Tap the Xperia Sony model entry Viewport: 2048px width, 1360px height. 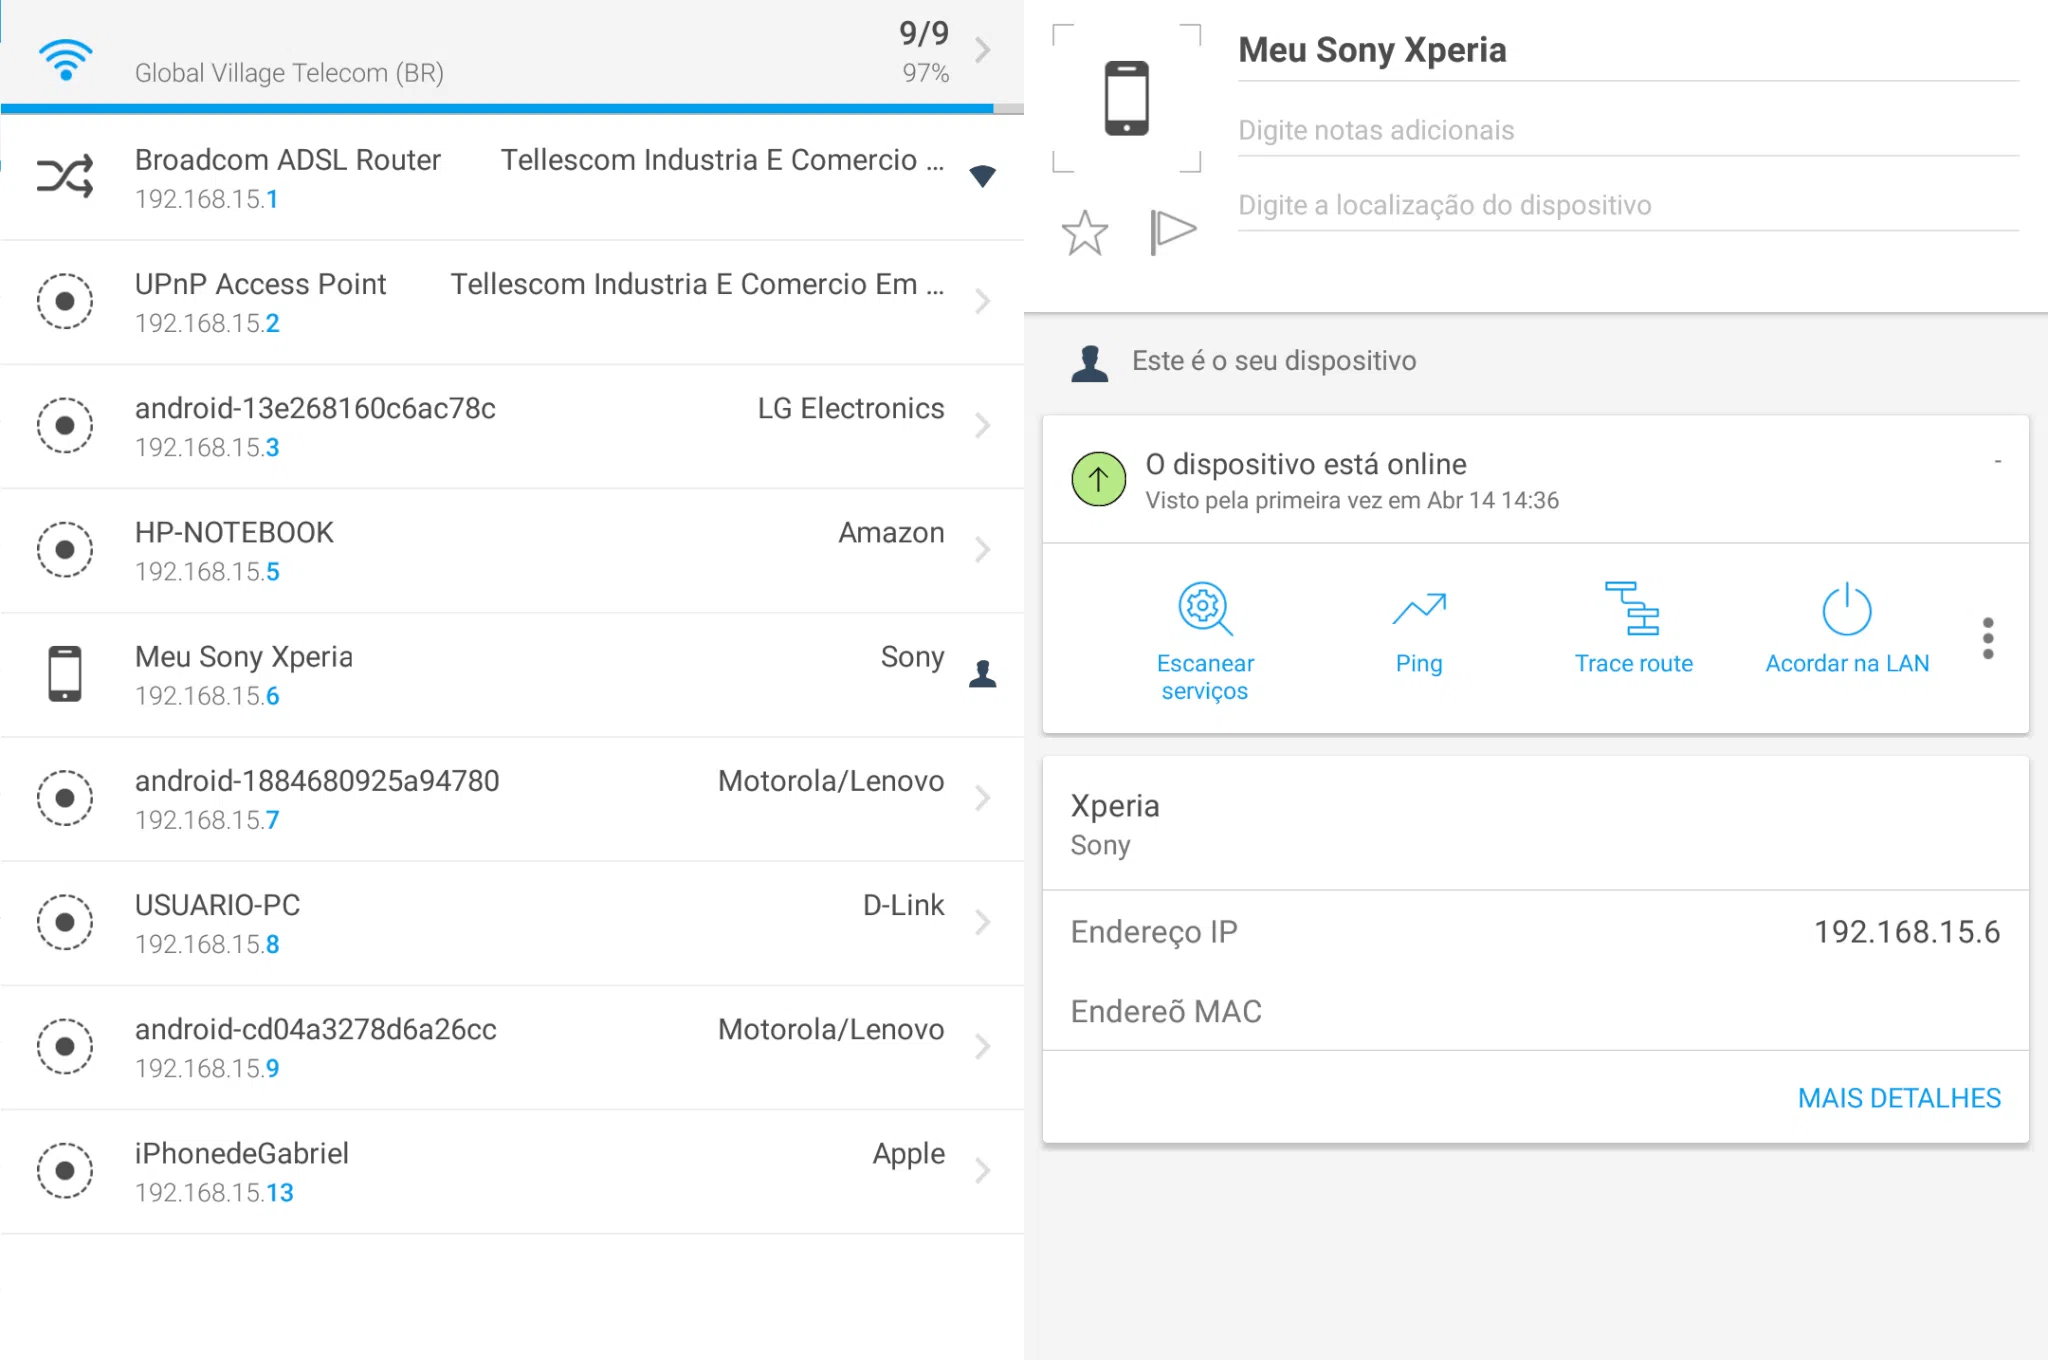point(1535,824)
